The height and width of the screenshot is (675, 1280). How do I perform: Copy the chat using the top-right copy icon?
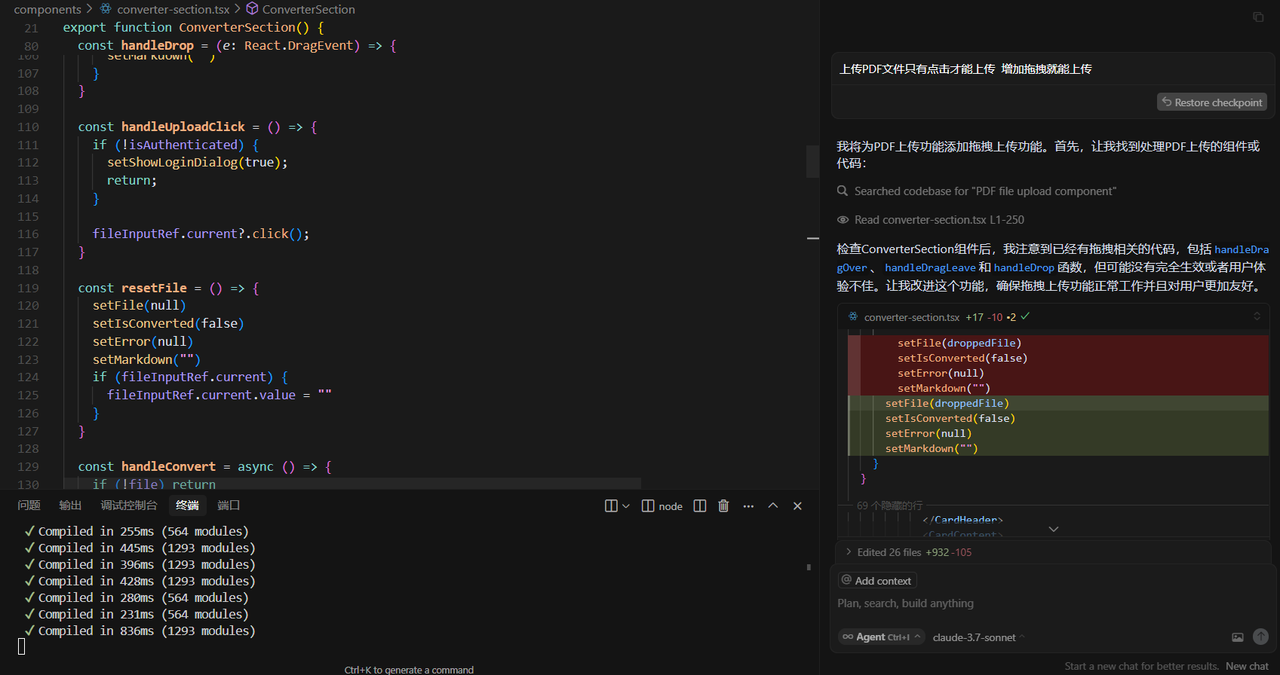click(1258, 17)
